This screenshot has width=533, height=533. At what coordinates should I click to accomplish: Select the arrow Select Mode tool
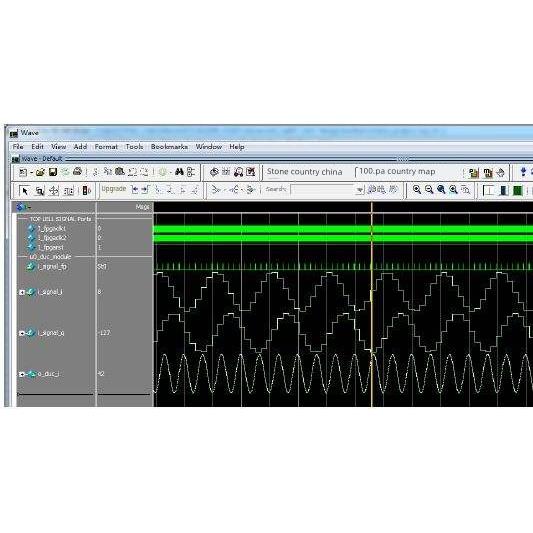(24, 191)
